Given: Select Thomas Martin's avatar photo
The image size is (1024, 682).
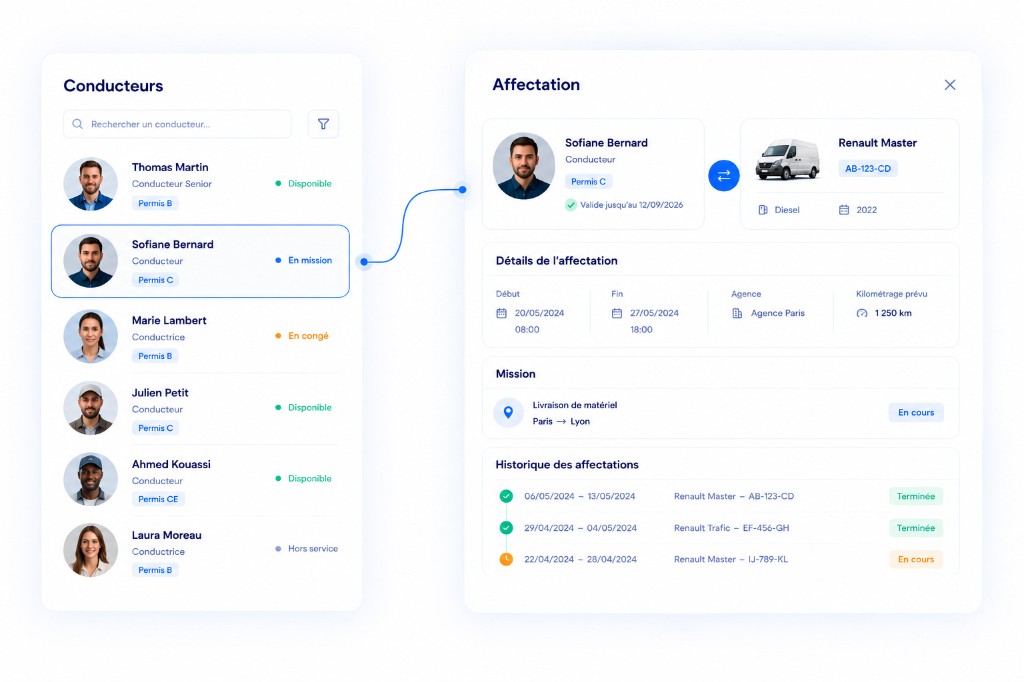Looking at the screenshot, I should 91,184.
